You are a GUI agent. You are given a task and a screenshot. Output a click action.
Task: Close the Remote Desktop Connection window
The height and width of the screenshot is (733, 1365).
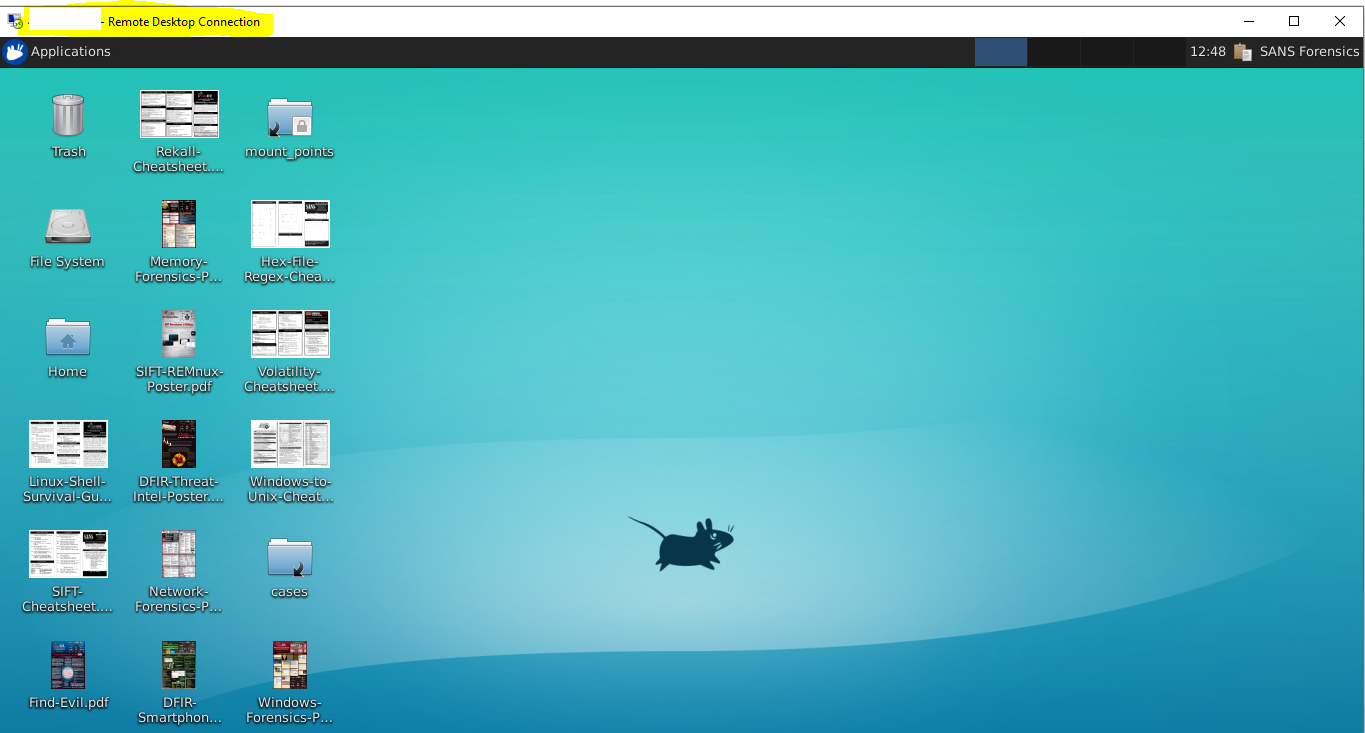click(x=1340, y=21)
